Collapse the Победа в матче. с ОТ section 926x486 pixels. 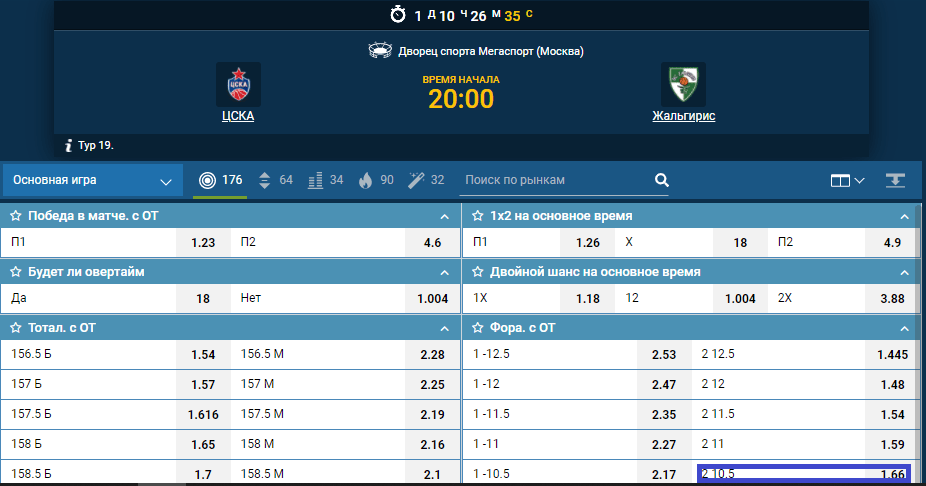point(445,217)
